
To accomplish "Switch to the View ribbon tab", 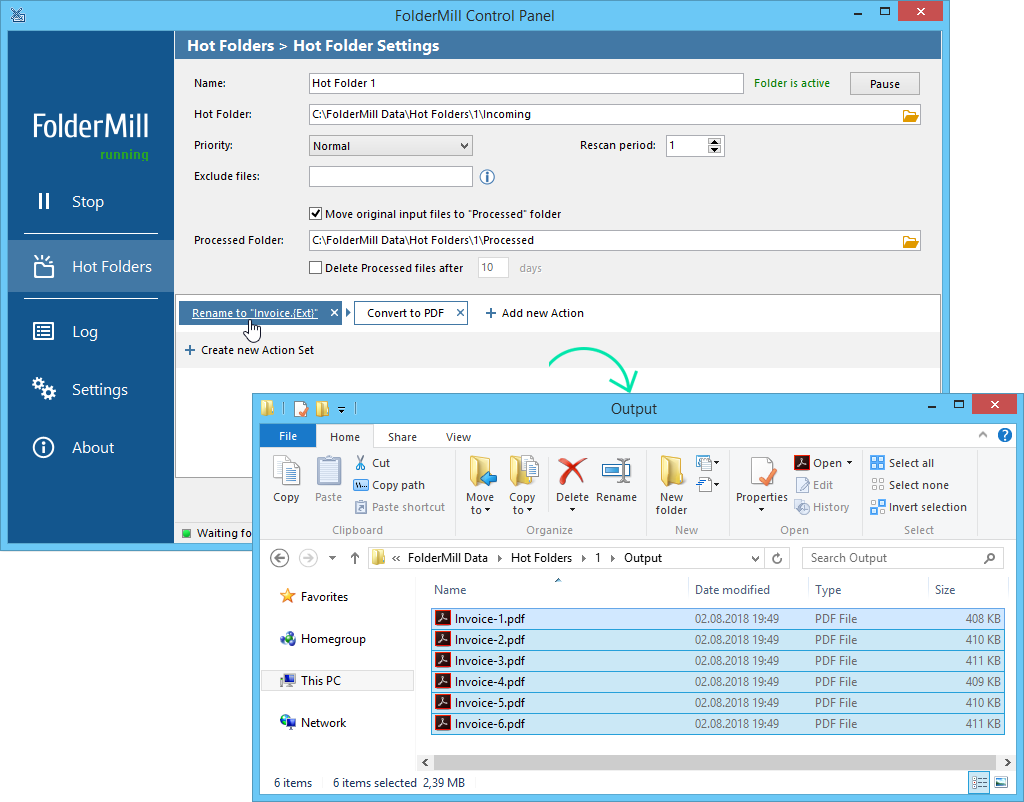I will [x=458, y=437].
